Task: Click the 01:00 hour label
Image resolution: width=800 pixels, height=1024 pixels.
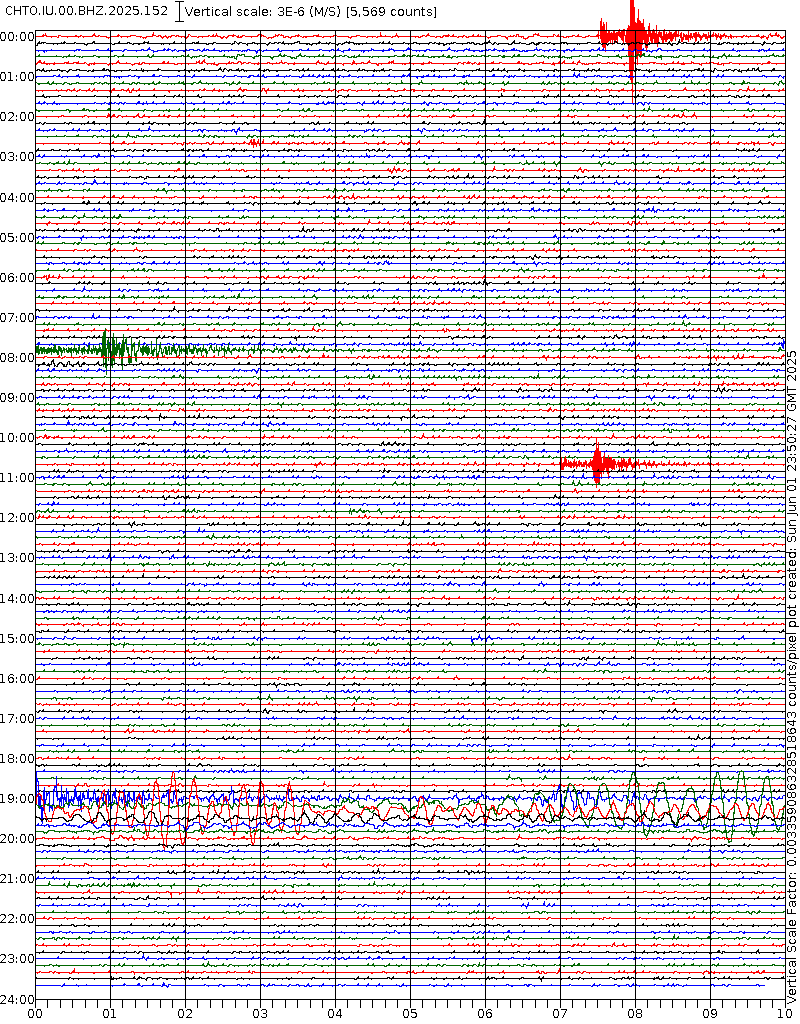Action: coord(17,77)
